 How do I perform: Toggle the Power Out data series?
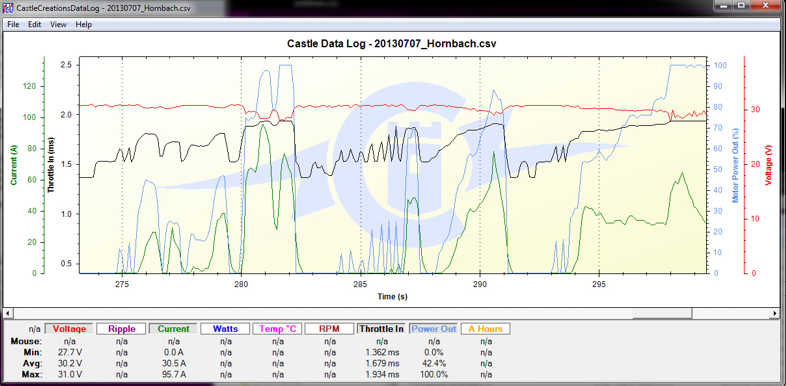[434, 329]
